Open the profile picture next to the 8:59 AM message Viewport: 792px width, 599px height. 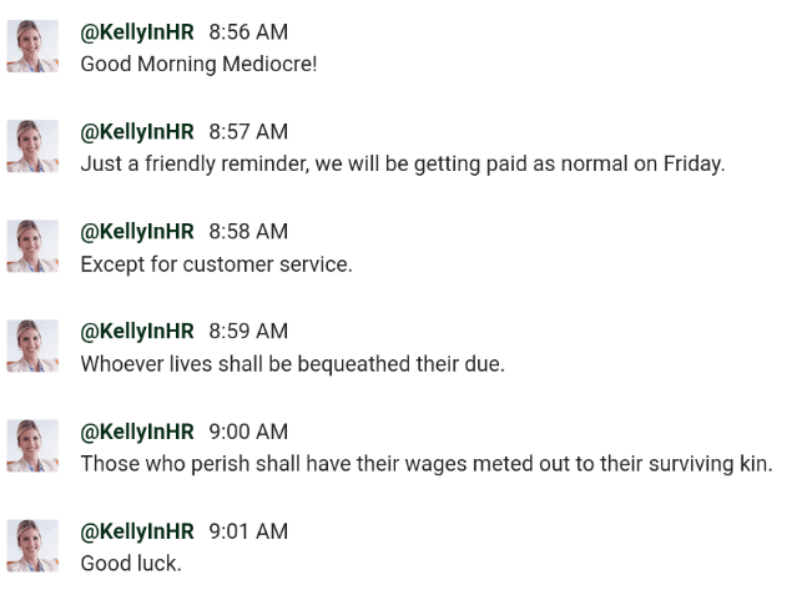[x=33, y=346]
